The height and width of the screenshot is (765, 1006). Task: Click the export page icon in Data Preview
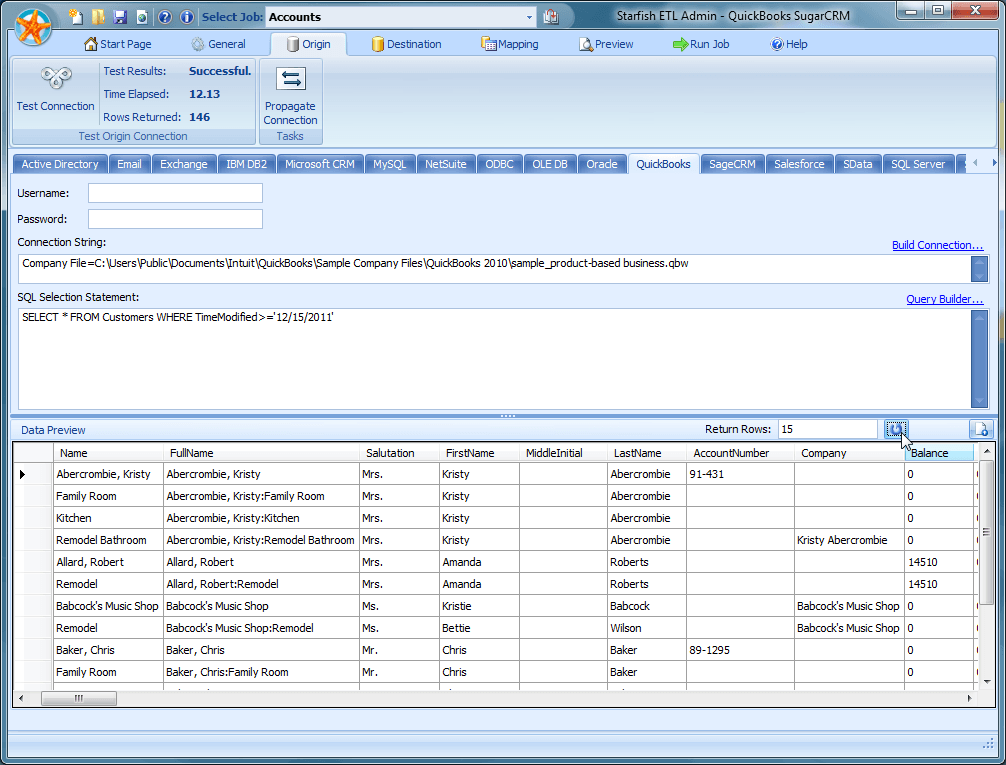tap(981, 429)
